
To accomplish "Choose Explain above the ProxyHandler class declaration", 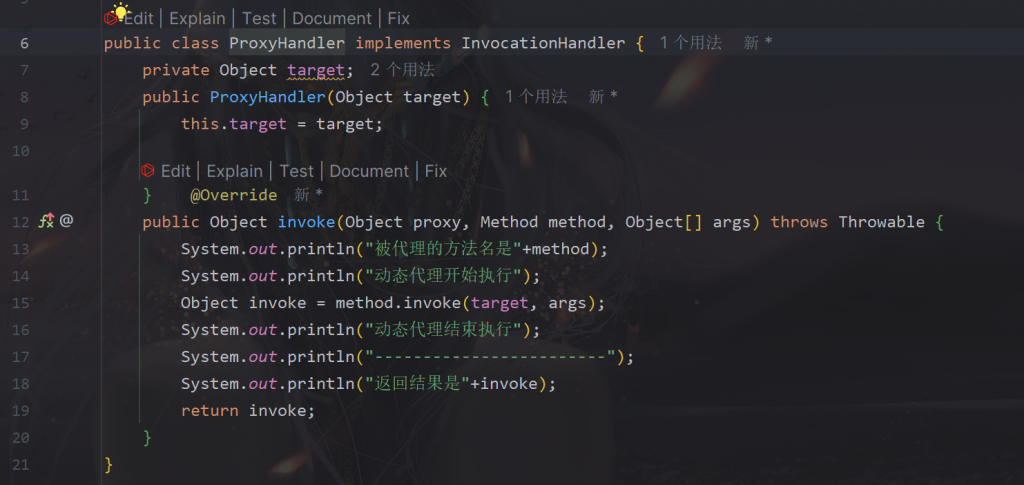I will click(197, 19).
